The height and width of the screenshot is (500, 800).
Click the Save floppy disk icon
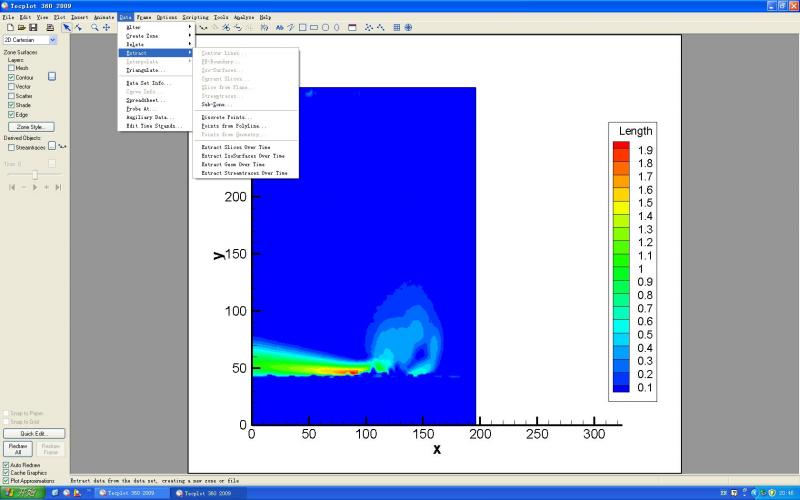33,28
